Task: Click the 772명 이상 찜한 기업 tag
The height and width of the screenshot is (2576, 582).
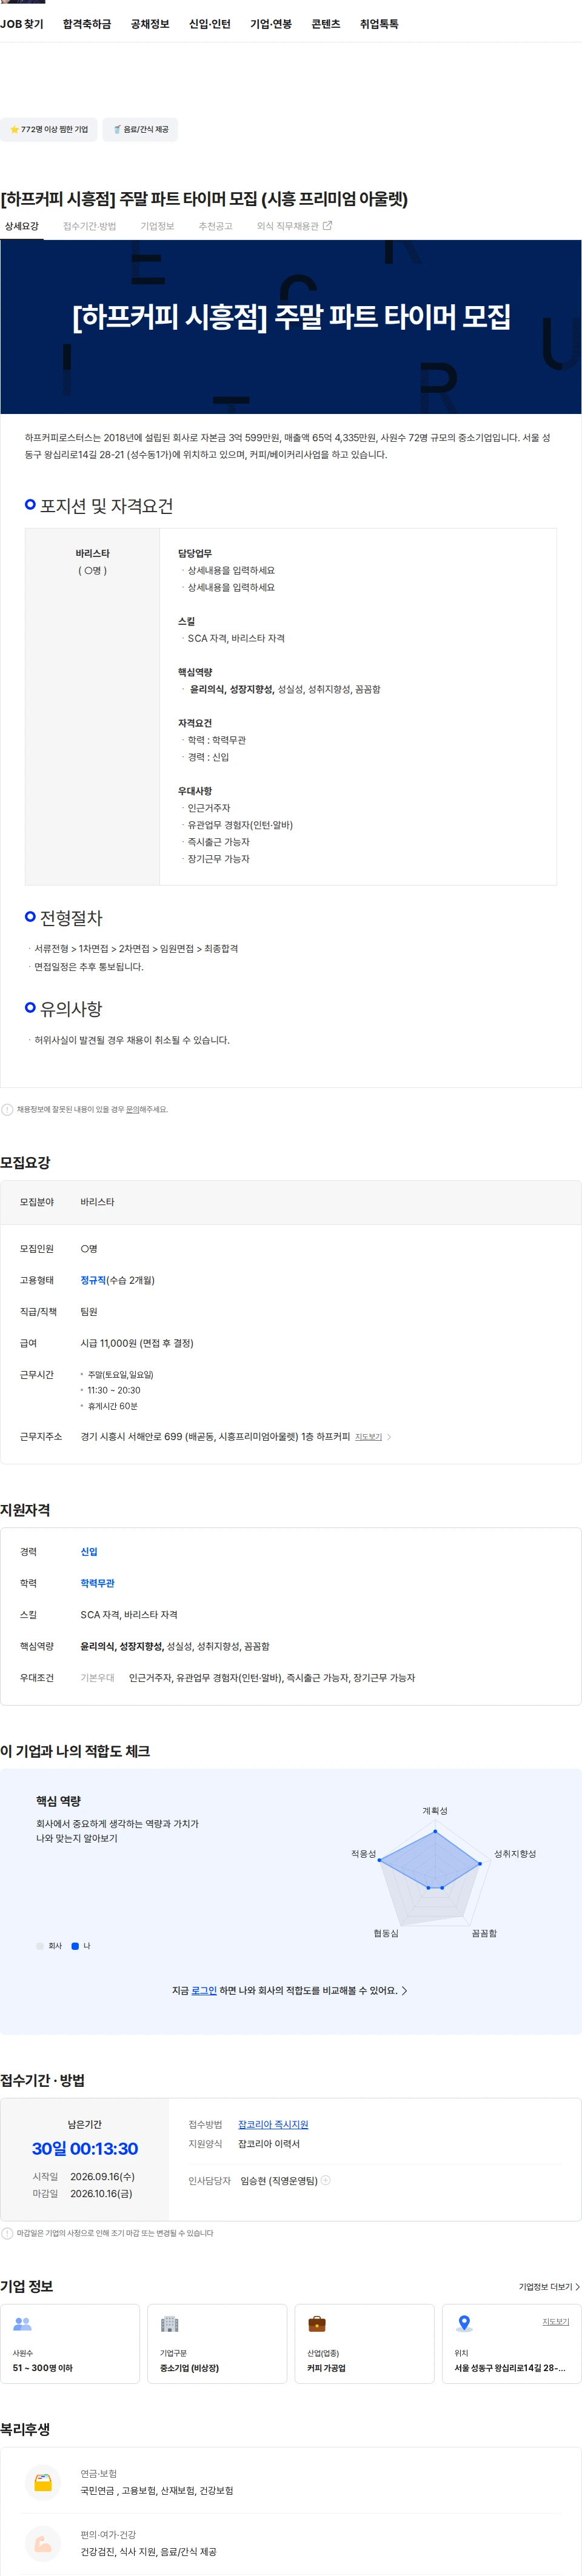Action: click(x=49, y=129)
